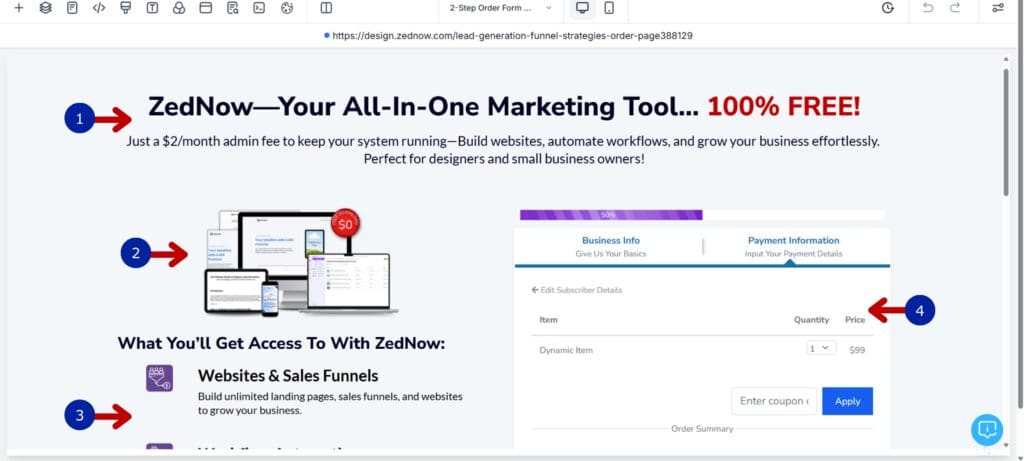The width and height of the screenshot is (1024, 461).
Task: Switch to desktop preview mode
Action: [x=583, y=8]
